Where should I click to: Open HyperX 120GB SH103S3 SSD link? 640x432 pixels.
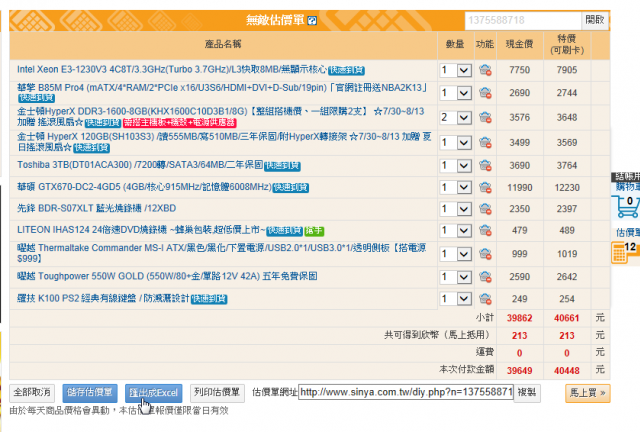click(x=224, y=142)
